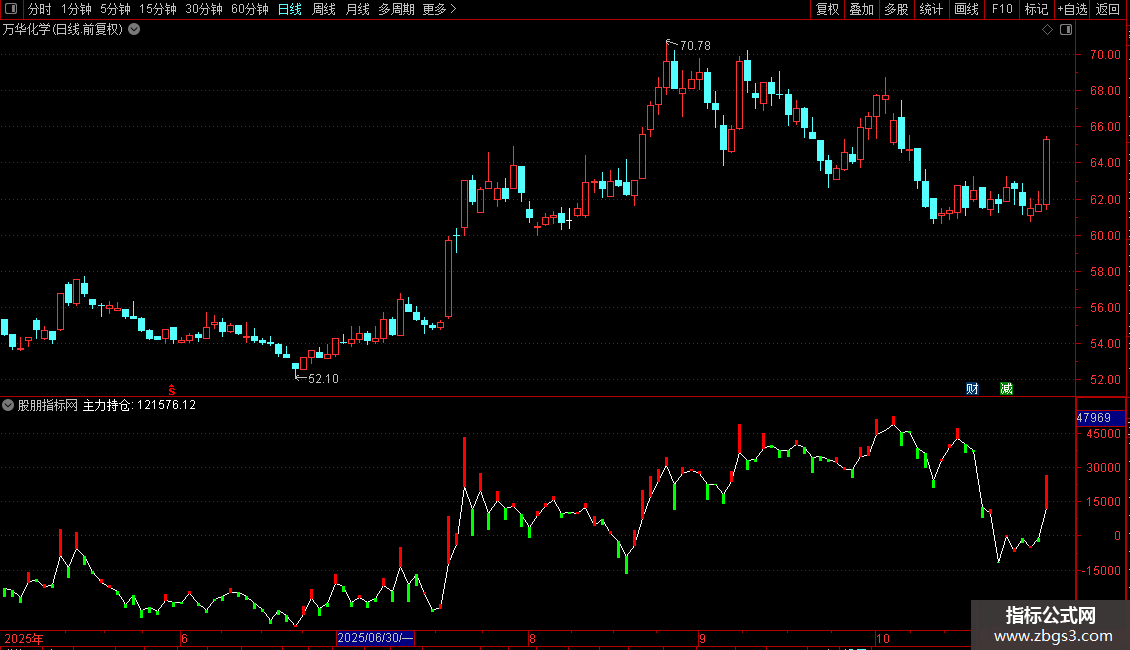Image resolution: width=1130 pixels, height=650 pixels.
Task: Click the 叠加 overlay button
Action: [861, 9]
